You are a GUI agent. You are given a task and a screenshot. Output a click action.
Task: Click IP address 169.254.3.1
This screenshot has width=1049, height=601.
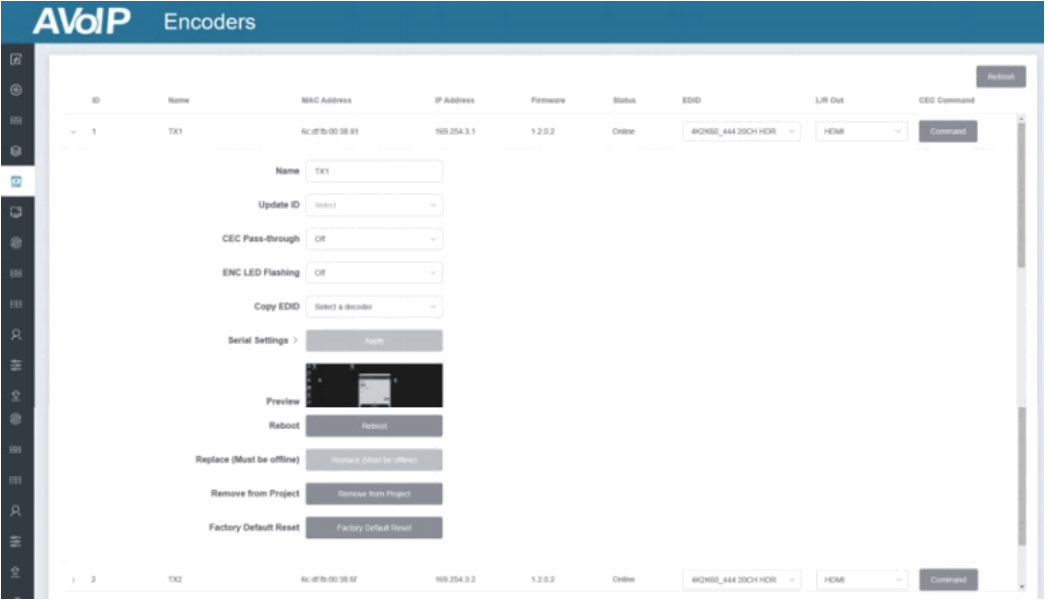[456, 132]
